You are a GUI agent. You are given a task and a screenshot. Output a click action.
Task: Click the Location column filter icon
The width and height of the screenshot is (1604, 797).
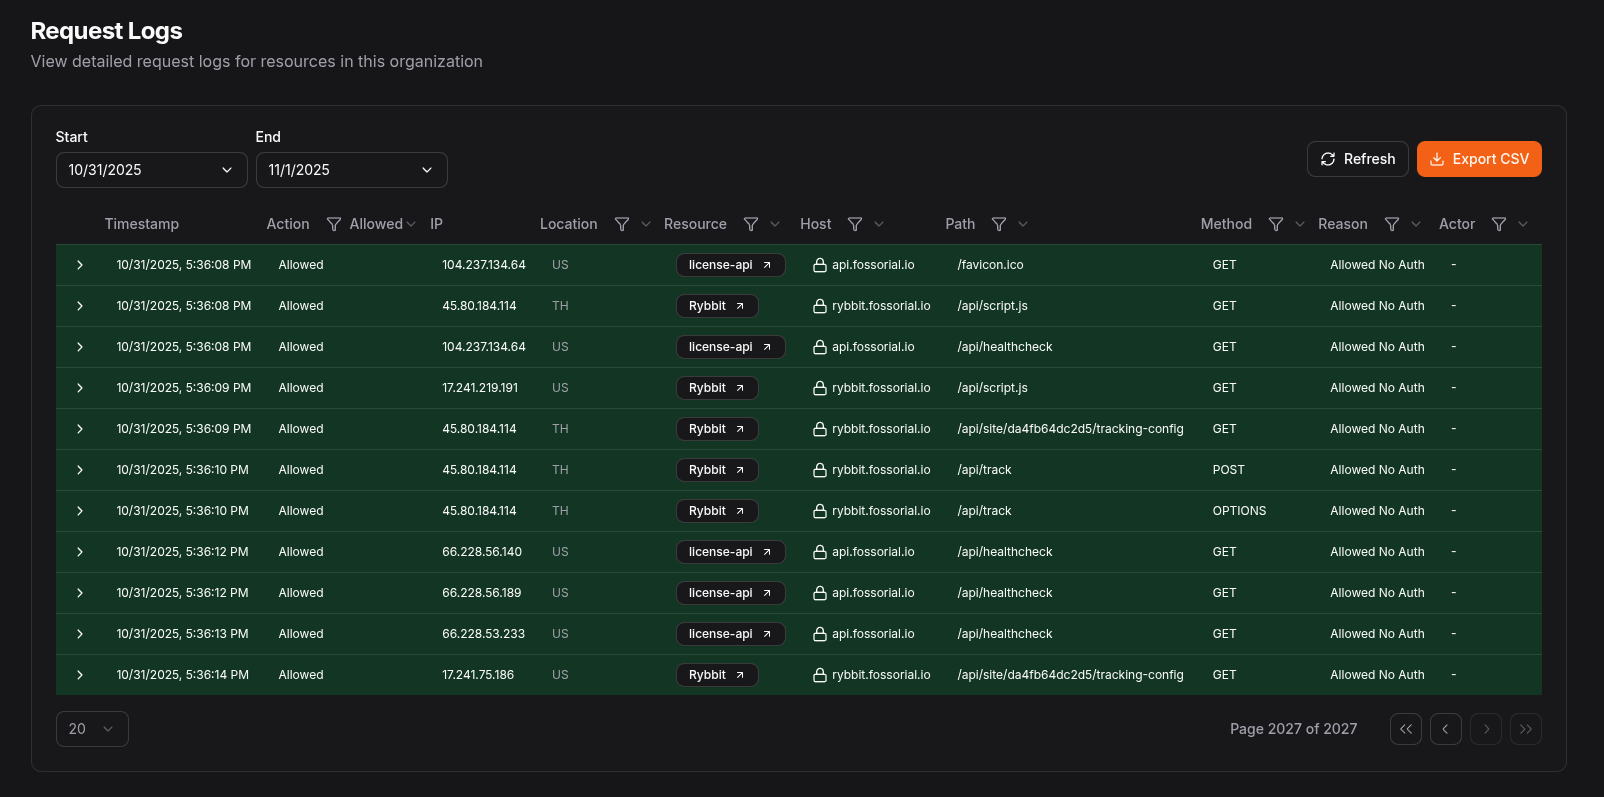tap(622, 224)
